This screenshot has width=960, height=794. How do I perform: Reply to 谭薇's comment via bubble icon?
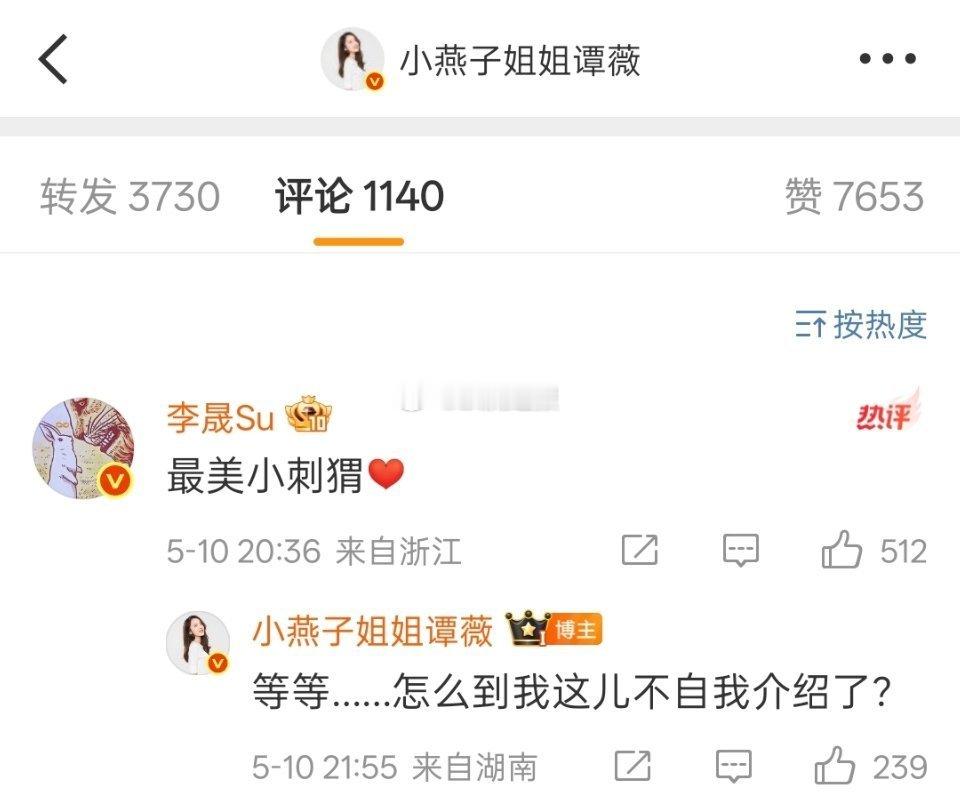(733, 765)
